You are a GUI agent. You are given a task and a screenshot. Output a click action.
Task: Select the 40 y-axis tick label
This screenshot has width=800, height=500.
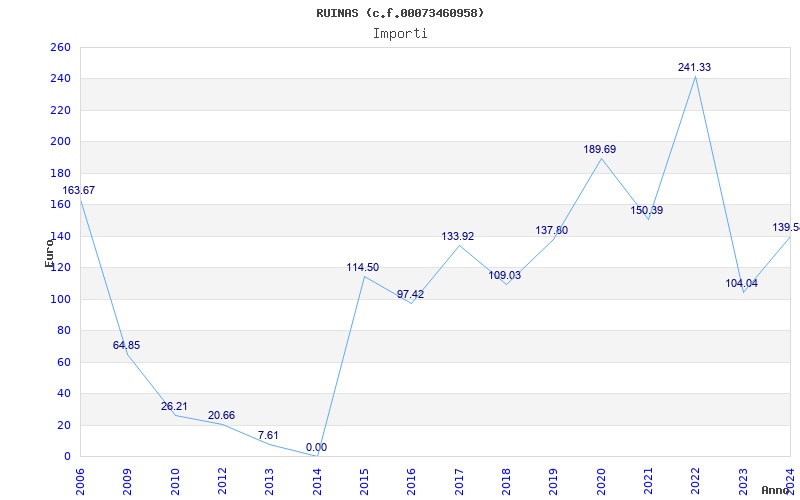pyautogui.click(x=63, y=393)
